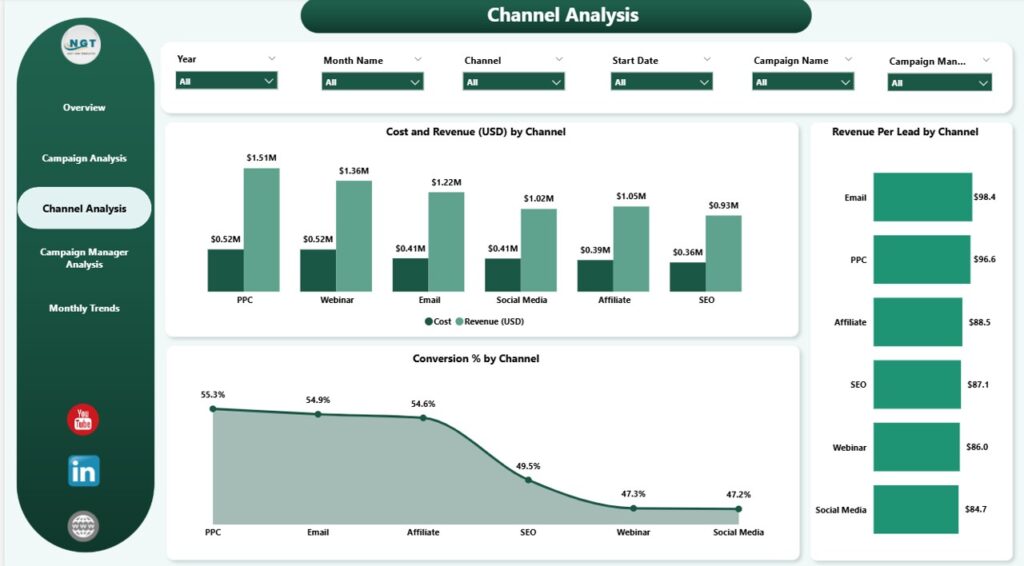Click the SEO 49.5% conversion data point
This screenshot has height=566, width=1024.
[x=528, y=480]
